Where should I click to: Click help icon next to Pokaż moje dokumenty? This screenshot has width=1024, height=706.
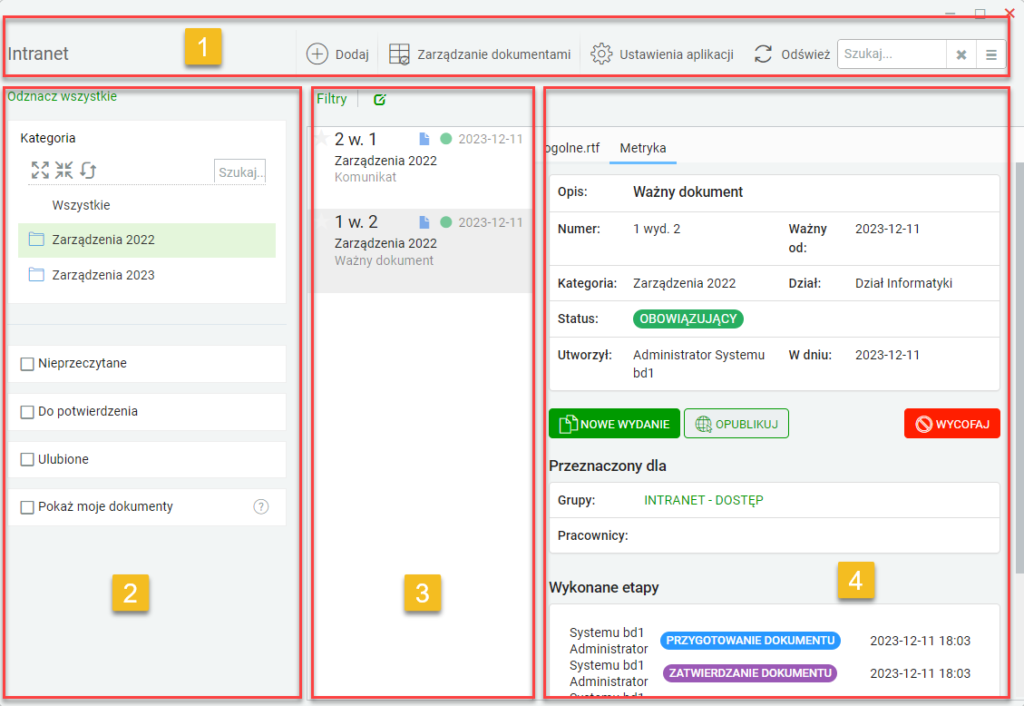[261, 507]
